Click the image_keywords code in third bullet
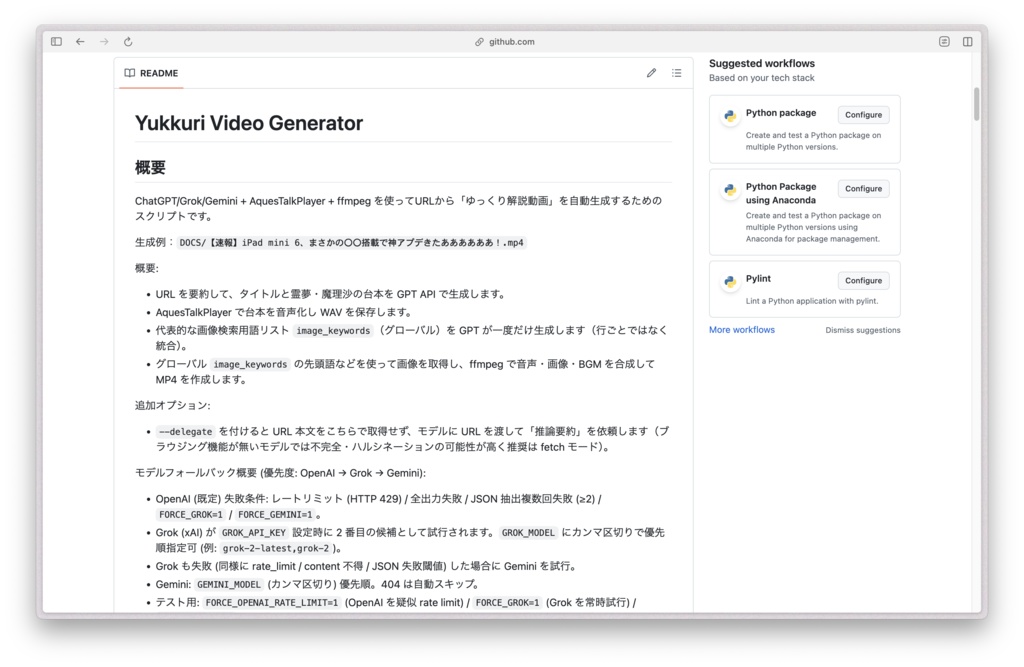 point(333,331)
